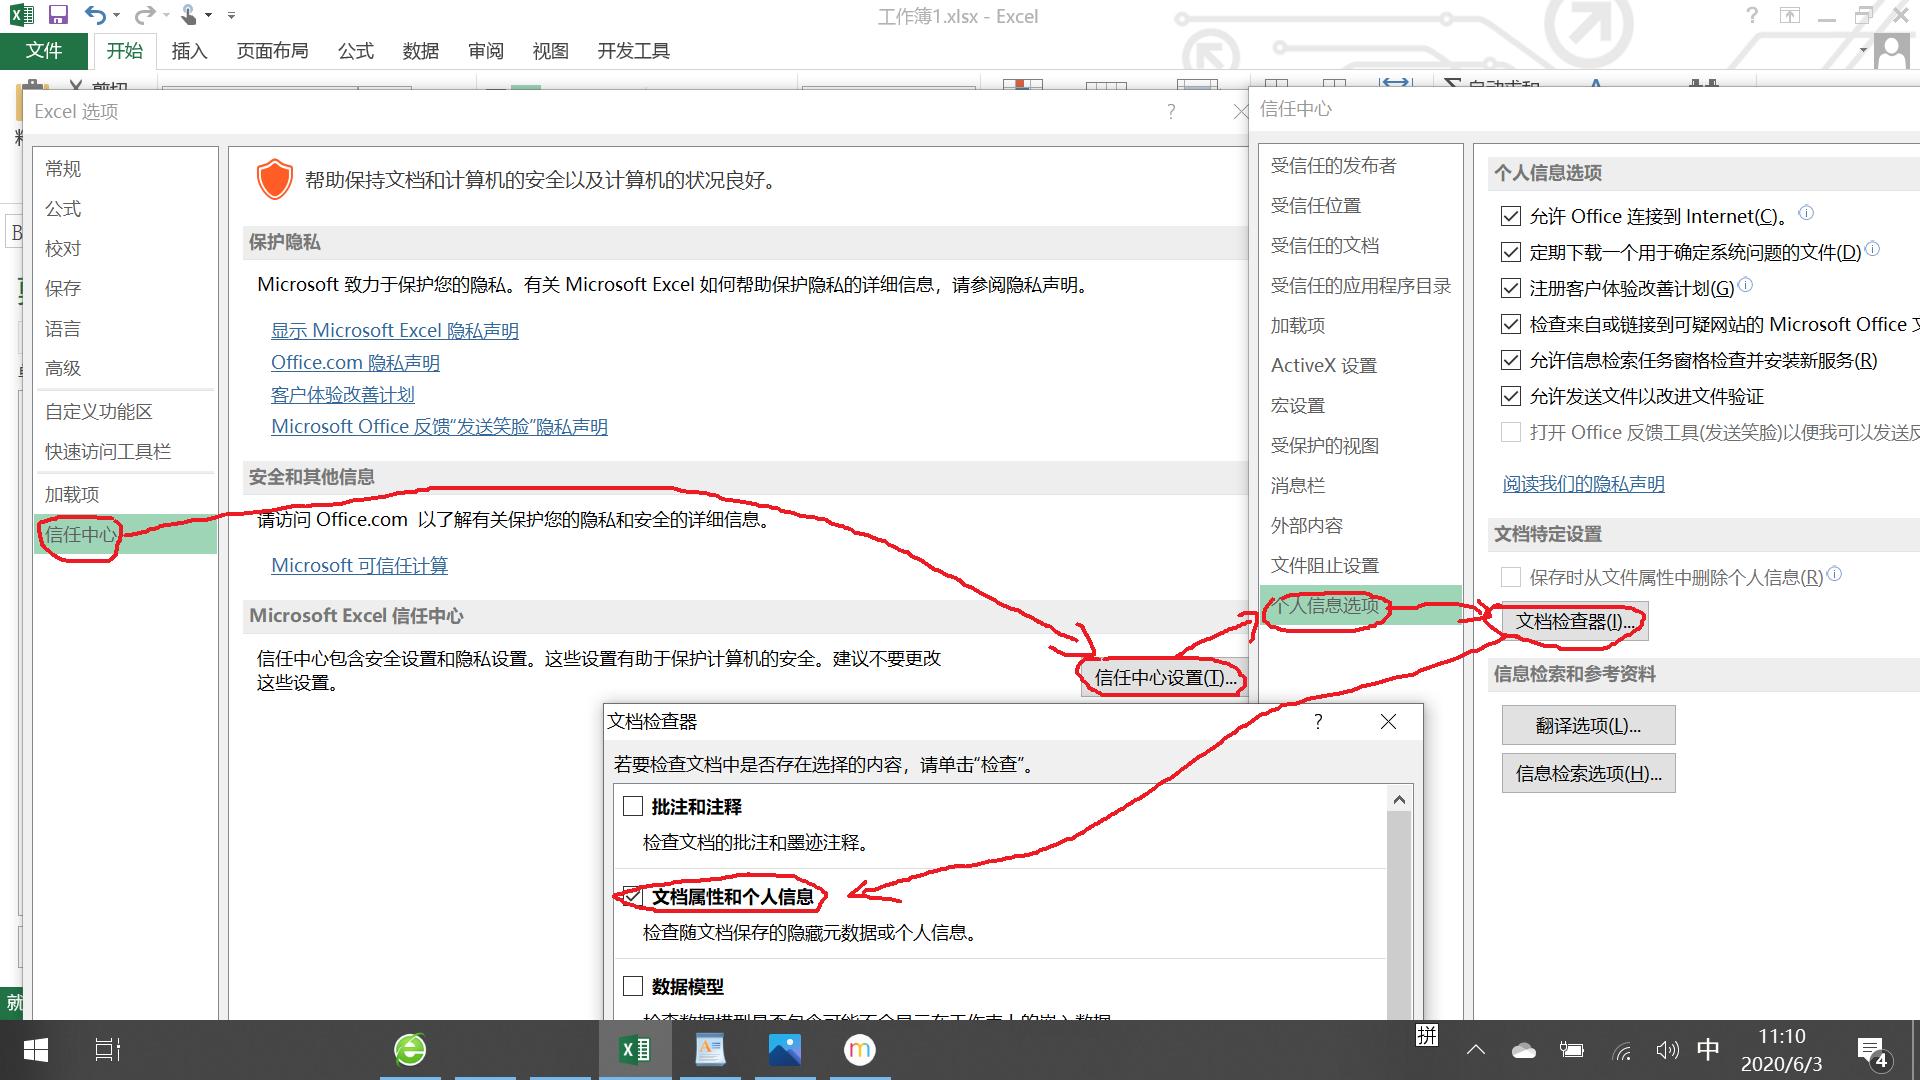The width and height of the screenshot is (1920, 1080).
Task: Open the Office.com 隐私声明 link
Action: point(355,362)
